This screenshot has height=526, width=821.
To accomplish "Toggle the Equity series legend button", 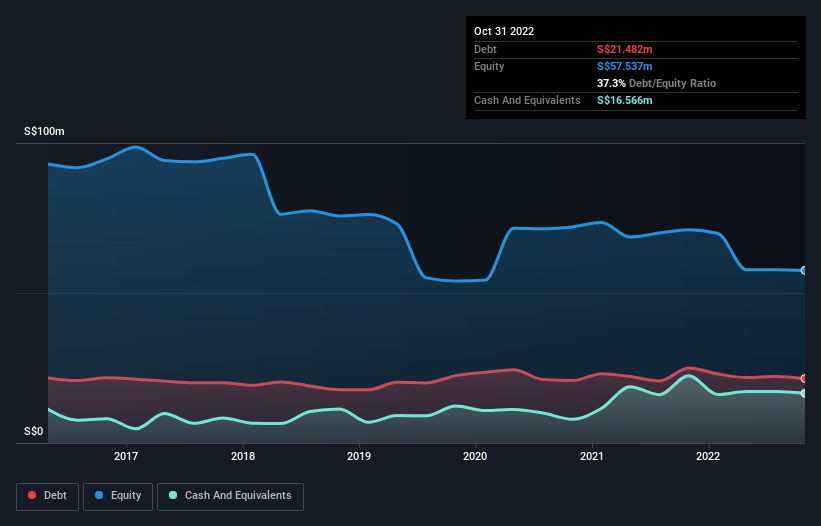I will (x=118, y=496).
